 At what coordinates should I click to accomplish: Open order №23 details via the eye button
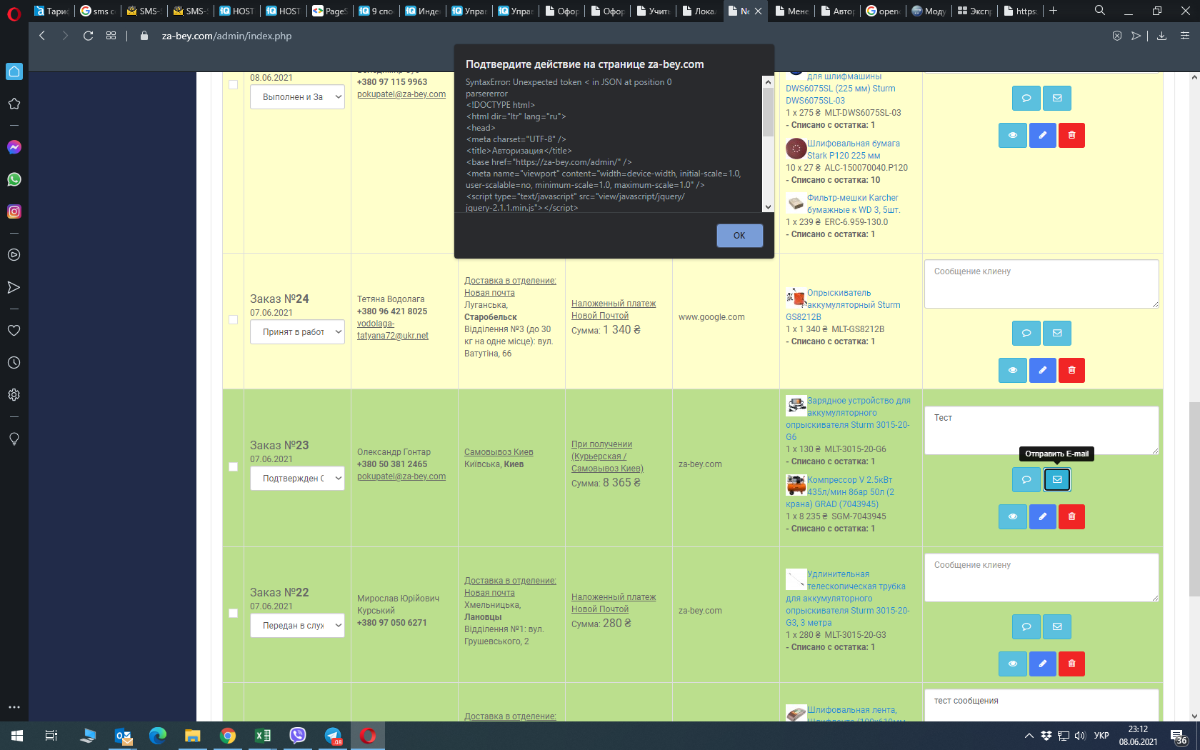(x=1012, y=516)
